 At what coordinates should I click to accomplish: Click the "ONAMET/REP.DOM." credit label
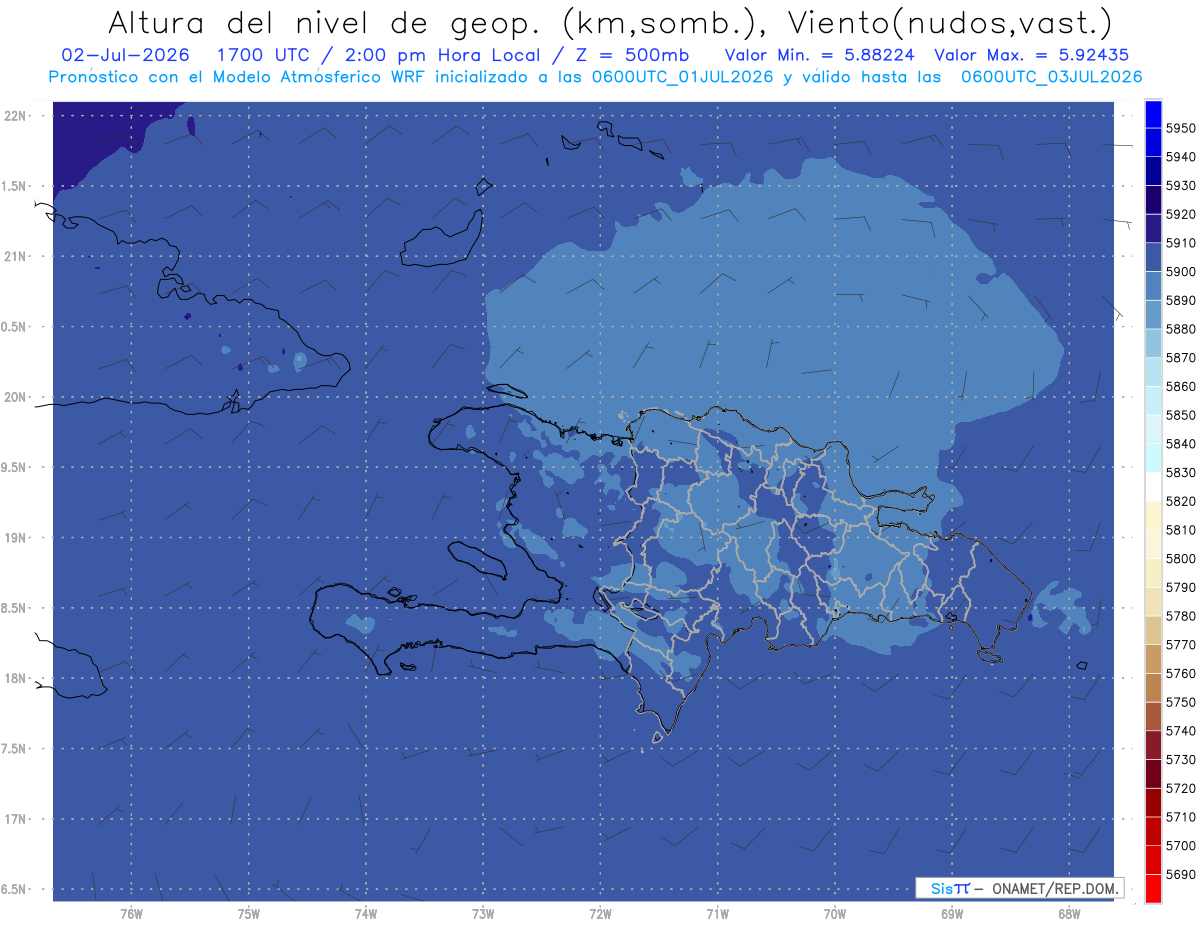pyautogui.click(x=1056, y=888)
